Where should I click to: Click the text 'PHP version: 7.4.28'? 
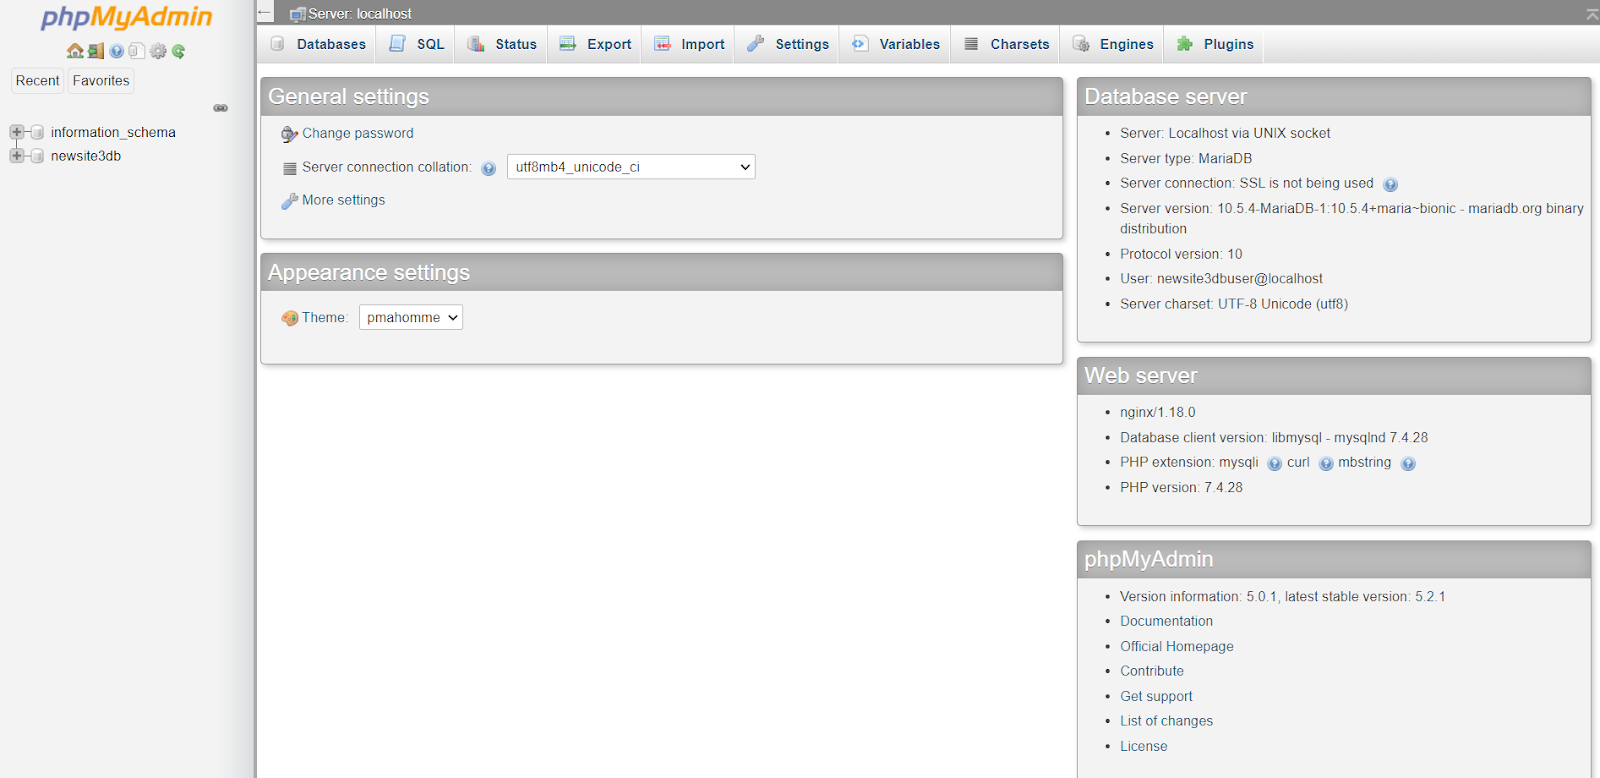pos(1181,488)
